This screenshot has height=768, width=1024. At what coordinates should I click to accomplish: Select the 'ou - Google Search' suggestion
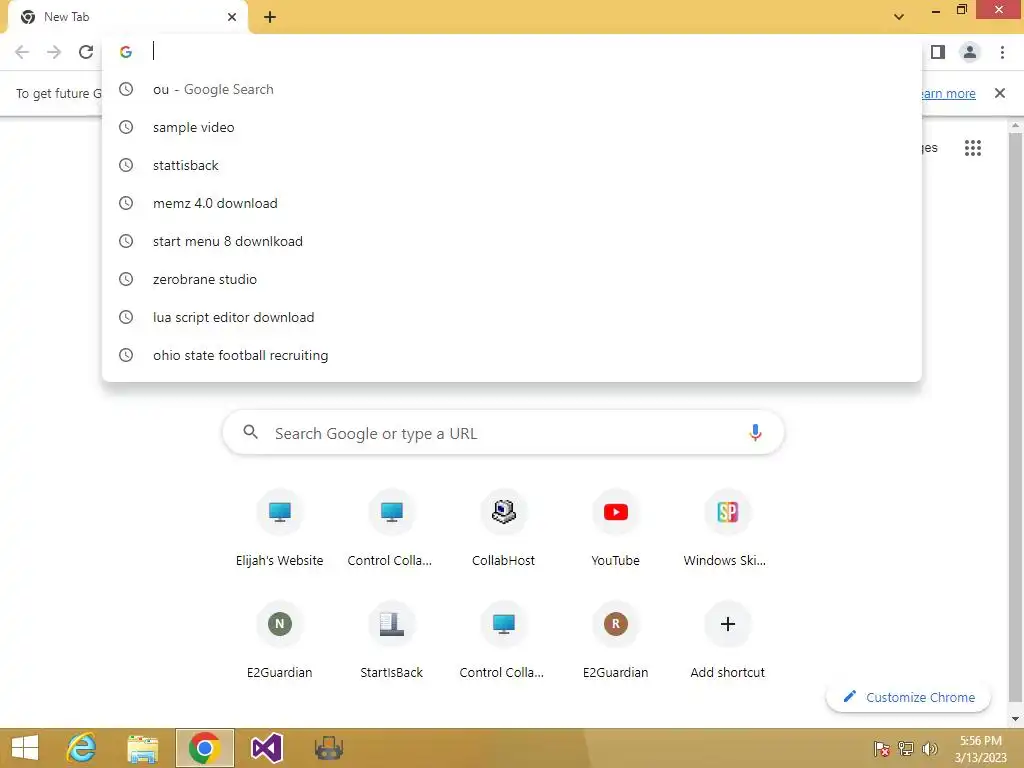coord(512,89)
